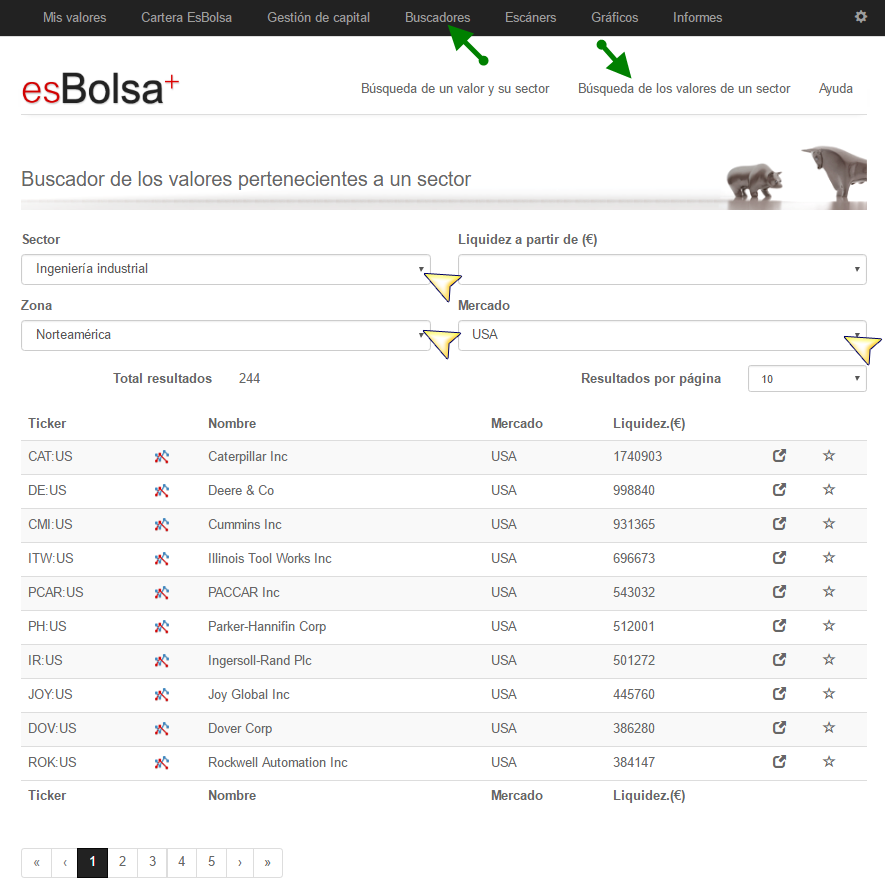Open the external link icon for Deere & Co
Image resolution: width=885 pixels, height=891 pixels.
coord(779,489)
